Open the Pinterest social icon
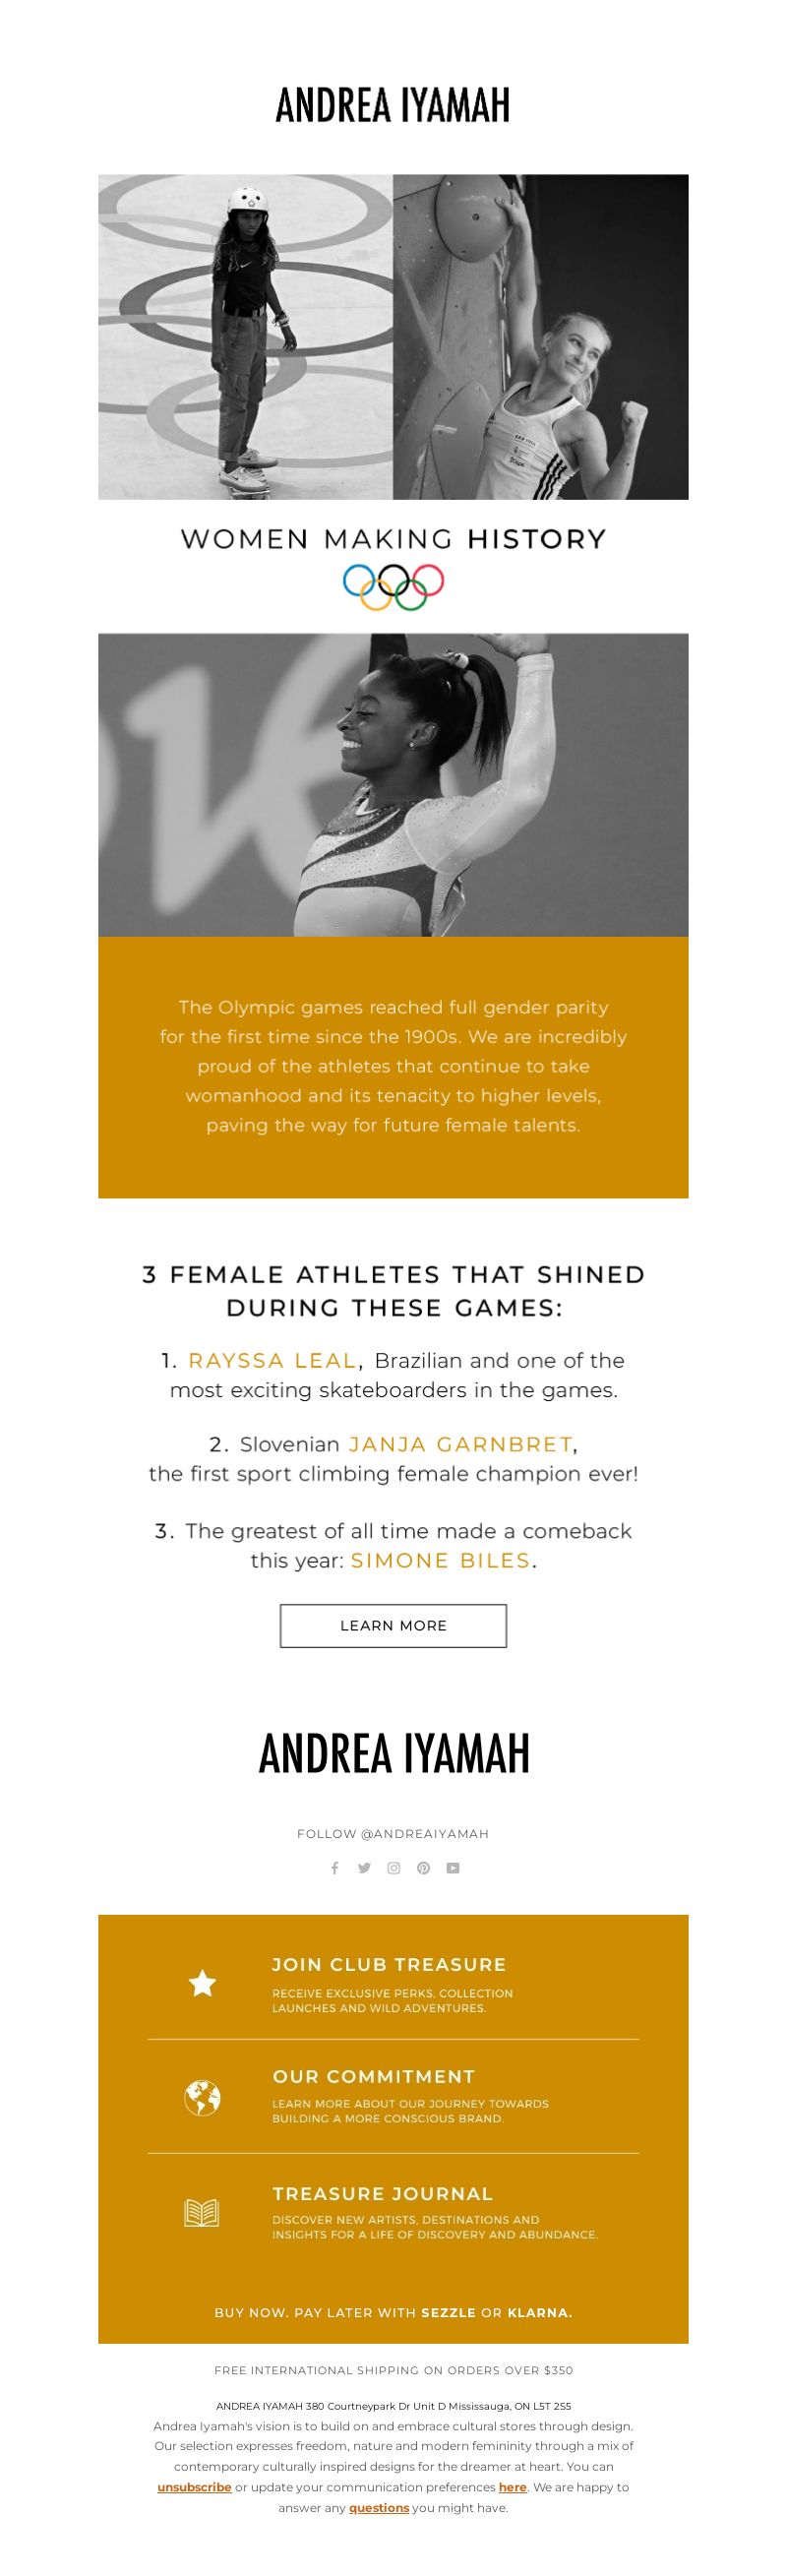The image size is (787, 2576). click(423, 1868)
